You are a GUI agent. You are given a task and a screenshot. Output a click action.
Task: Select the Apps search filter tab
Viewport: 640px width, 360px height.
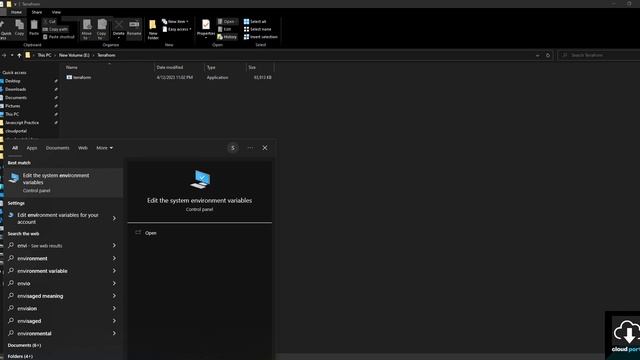(32, 148)
